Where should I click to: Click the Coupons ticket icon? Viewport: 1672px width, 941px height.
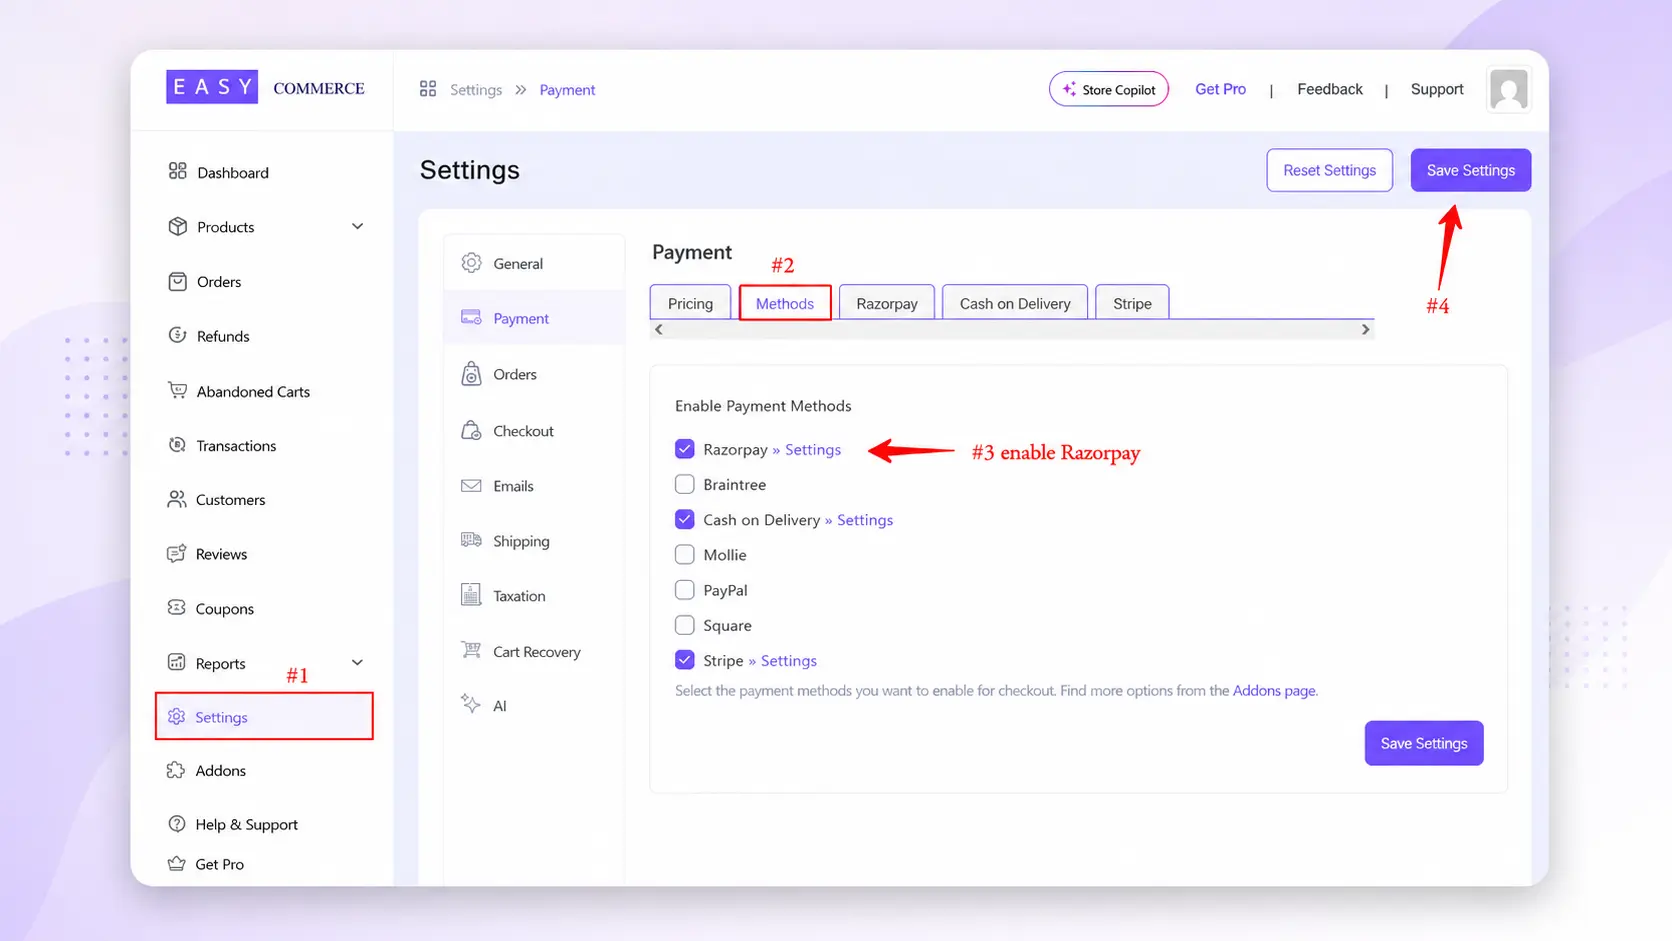pos(177,607)
